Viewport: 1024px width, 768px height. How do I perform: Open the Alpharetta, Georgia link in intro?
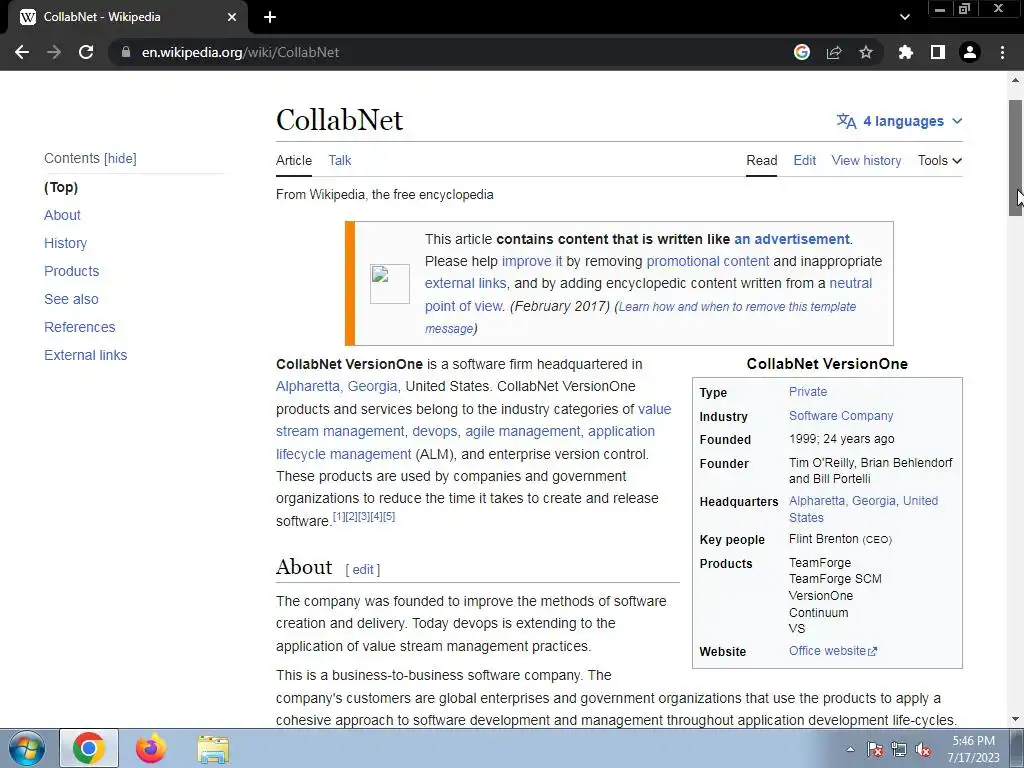click(337, 387)
